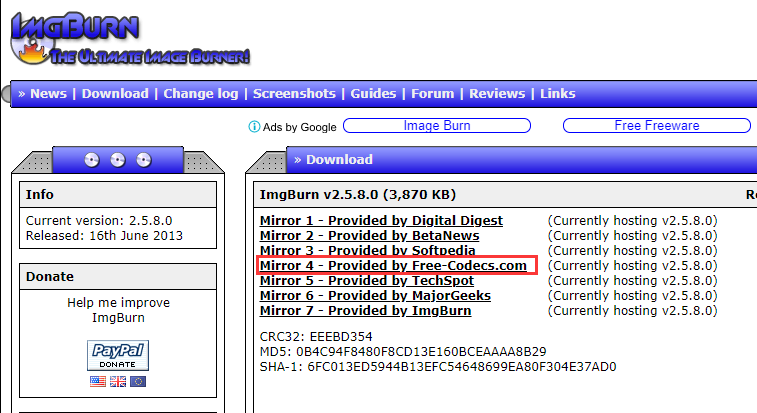The image size is (757, 413).
Task: Download from Mirror 3 Softpedia
Action: (x=367, y=251)
